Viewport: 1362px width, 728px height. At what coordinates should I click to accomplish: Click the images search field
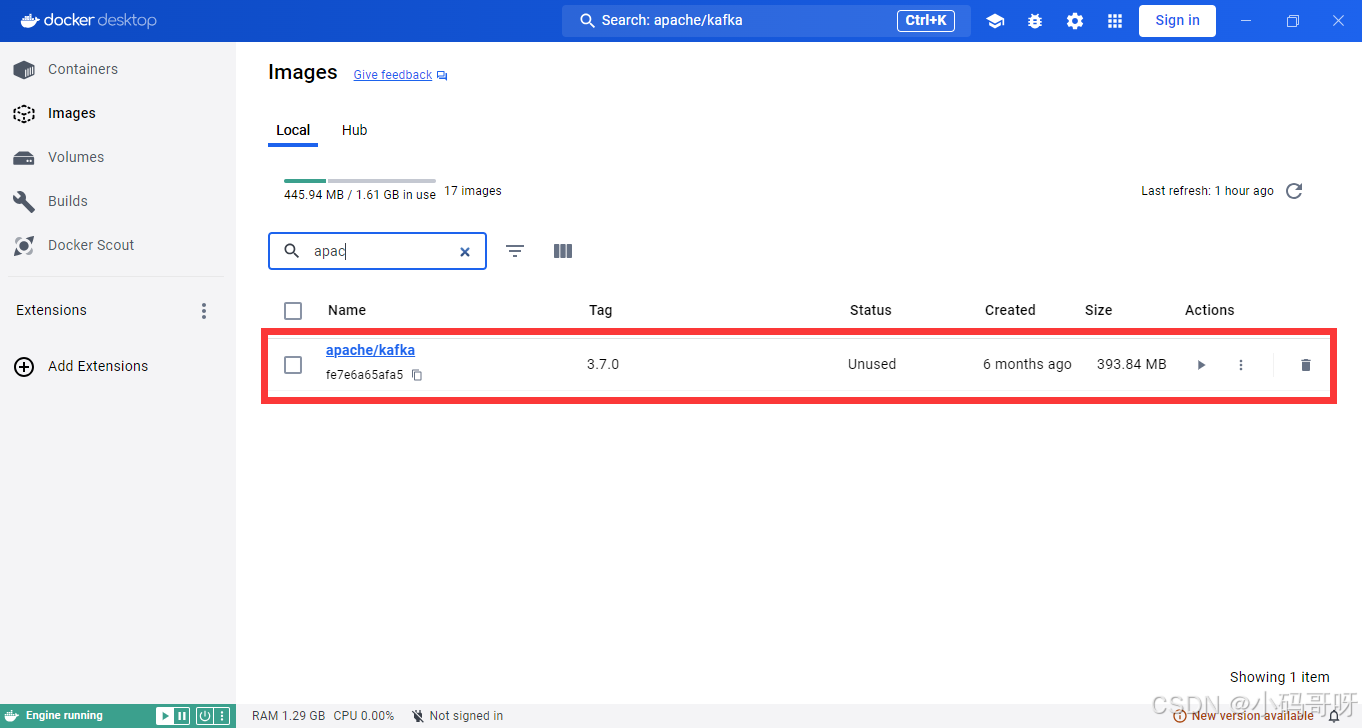tap(377, 251)
